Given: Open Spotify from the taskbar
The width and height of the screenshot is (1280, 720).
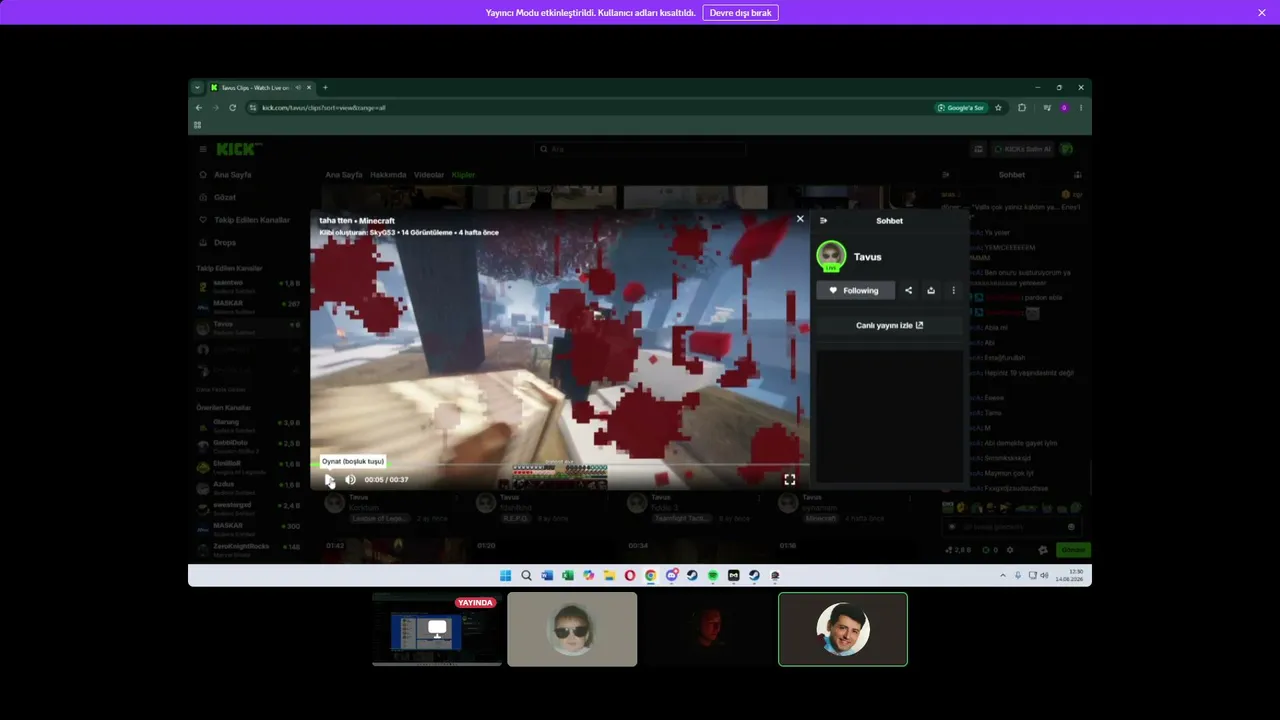Looking at the screenshot, I should tap(713, 576).
